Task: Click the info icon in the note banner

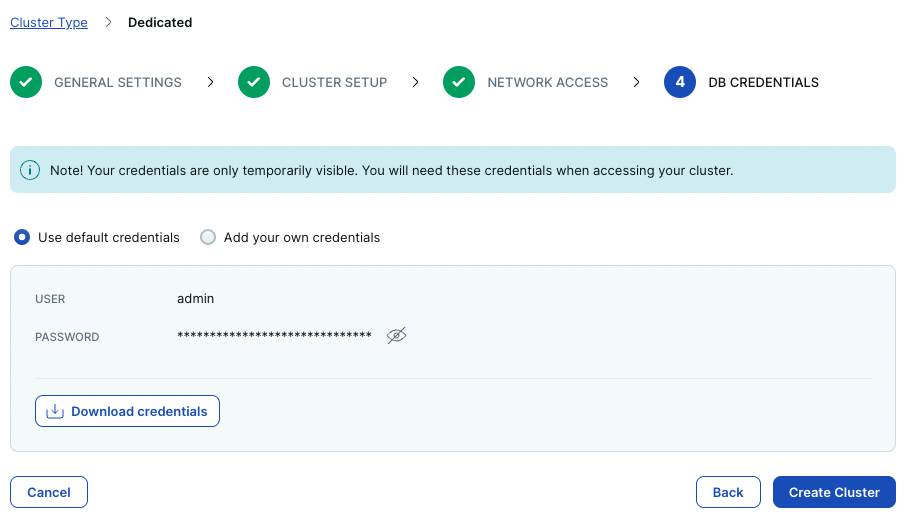Action: 30,170
